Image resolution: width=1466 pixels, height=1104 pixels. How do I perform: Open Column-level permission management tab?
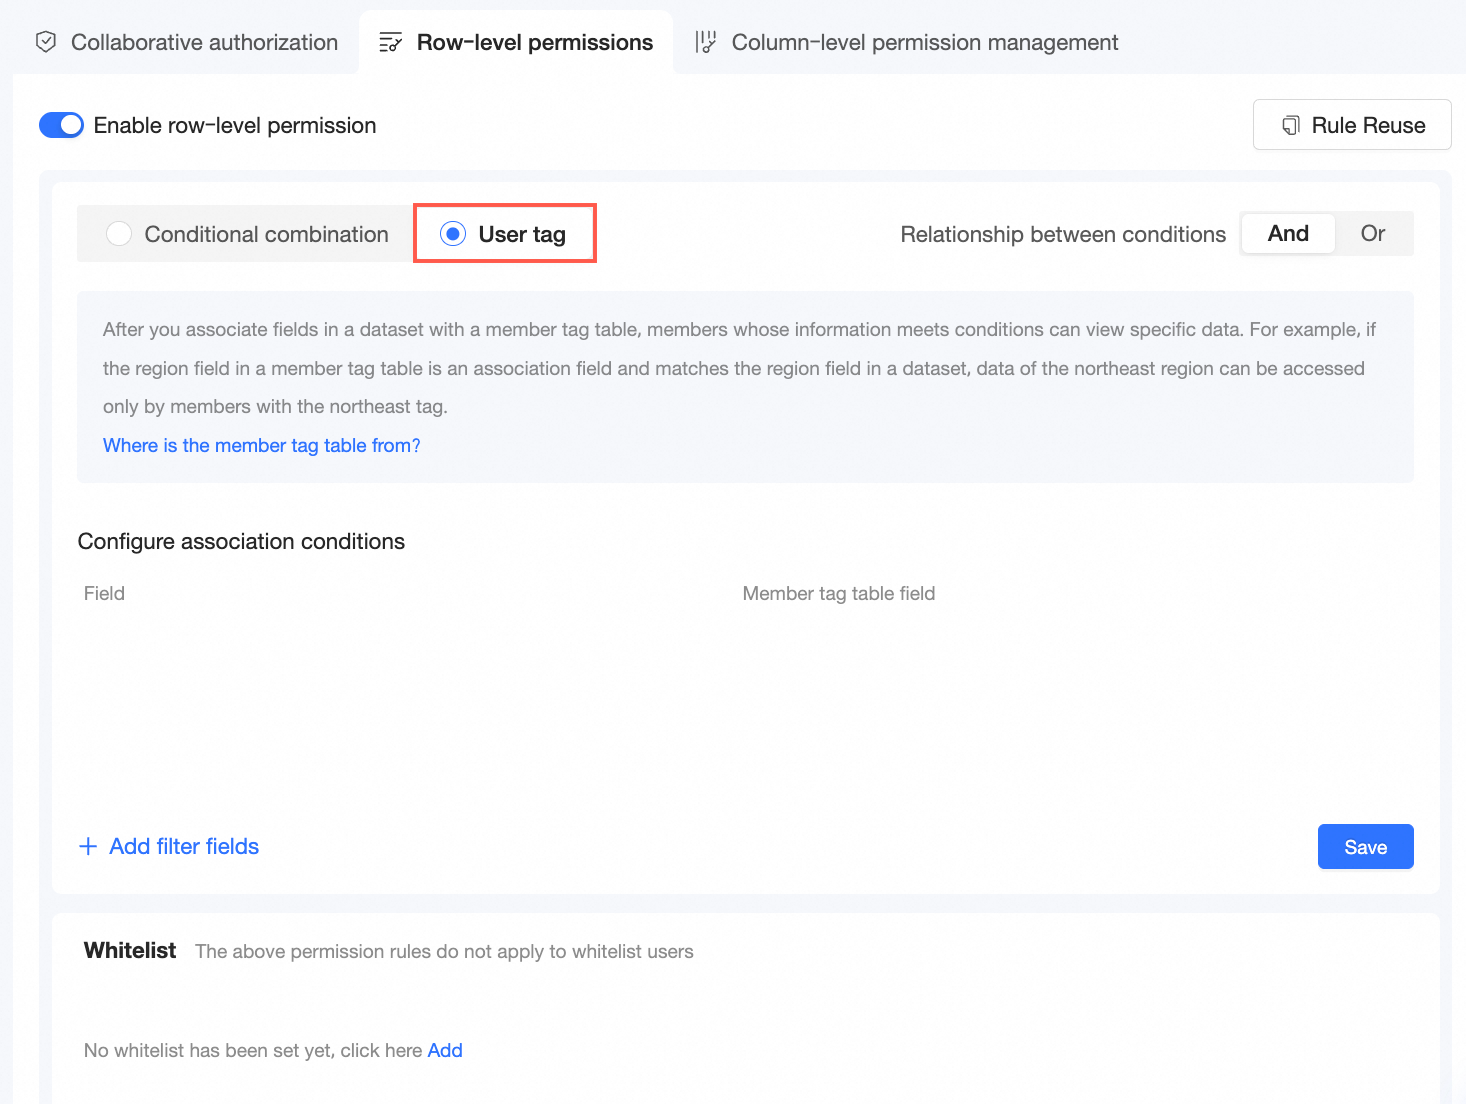924,42
